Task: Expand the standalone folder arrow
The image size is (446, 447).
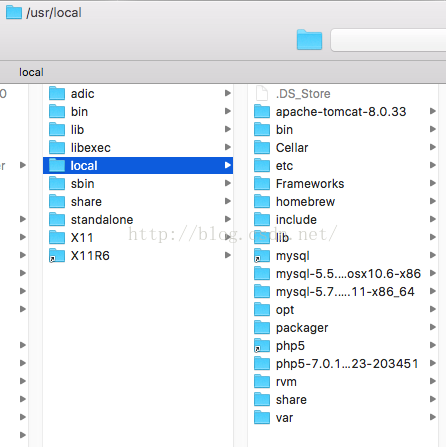Action: 228,219
